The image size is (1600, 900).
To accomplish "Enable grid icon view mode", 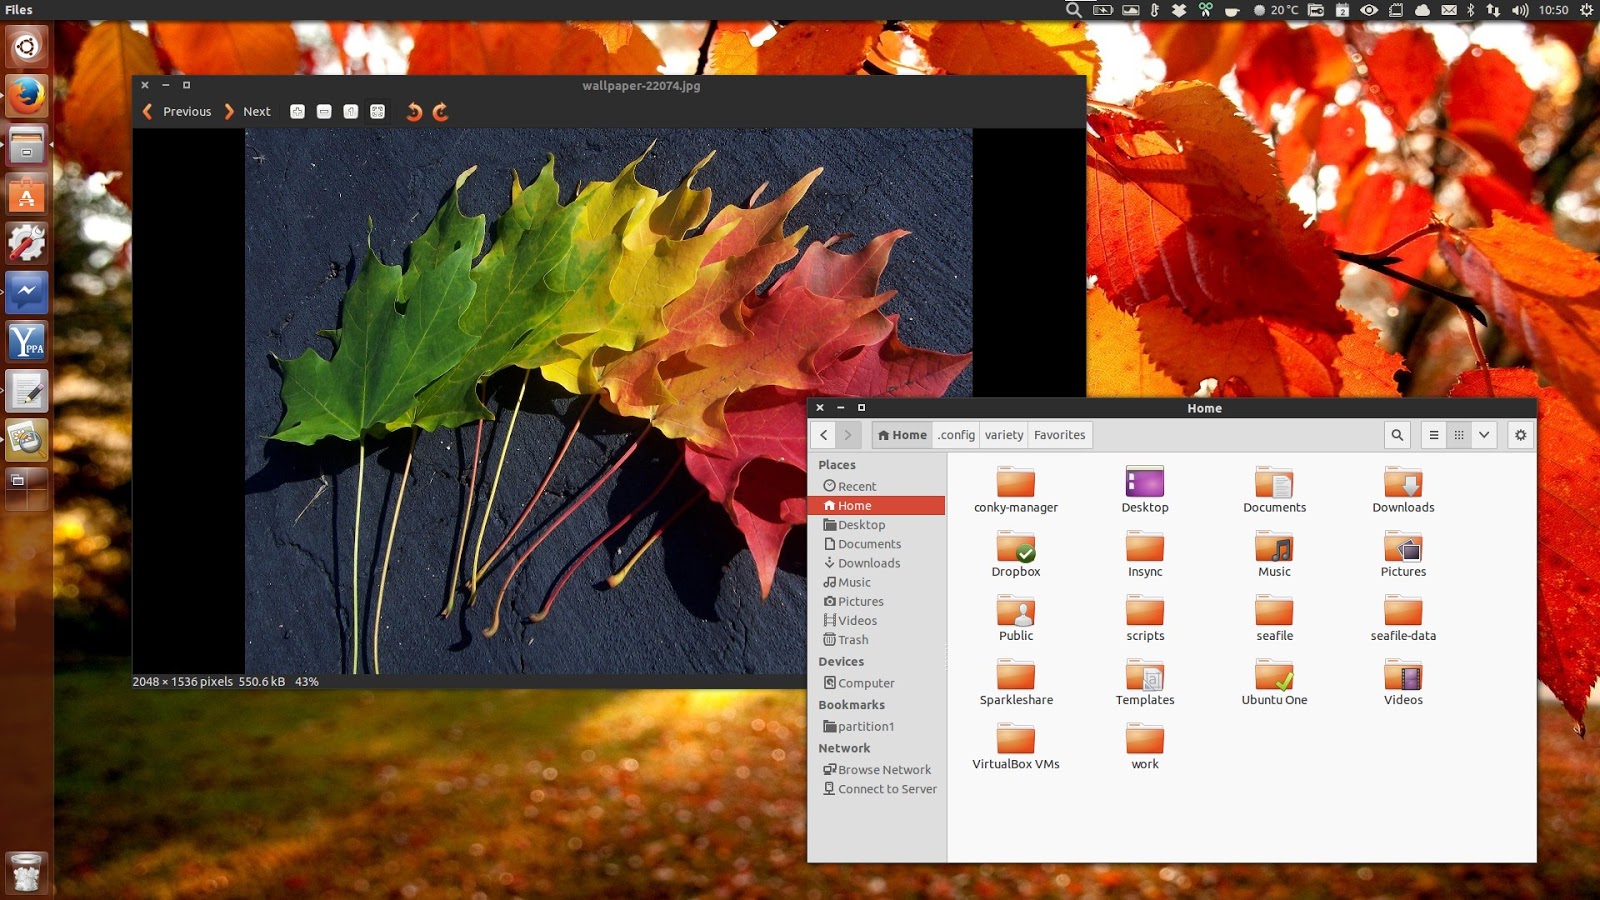I will pyautogui.click(x=1458, y=435).
